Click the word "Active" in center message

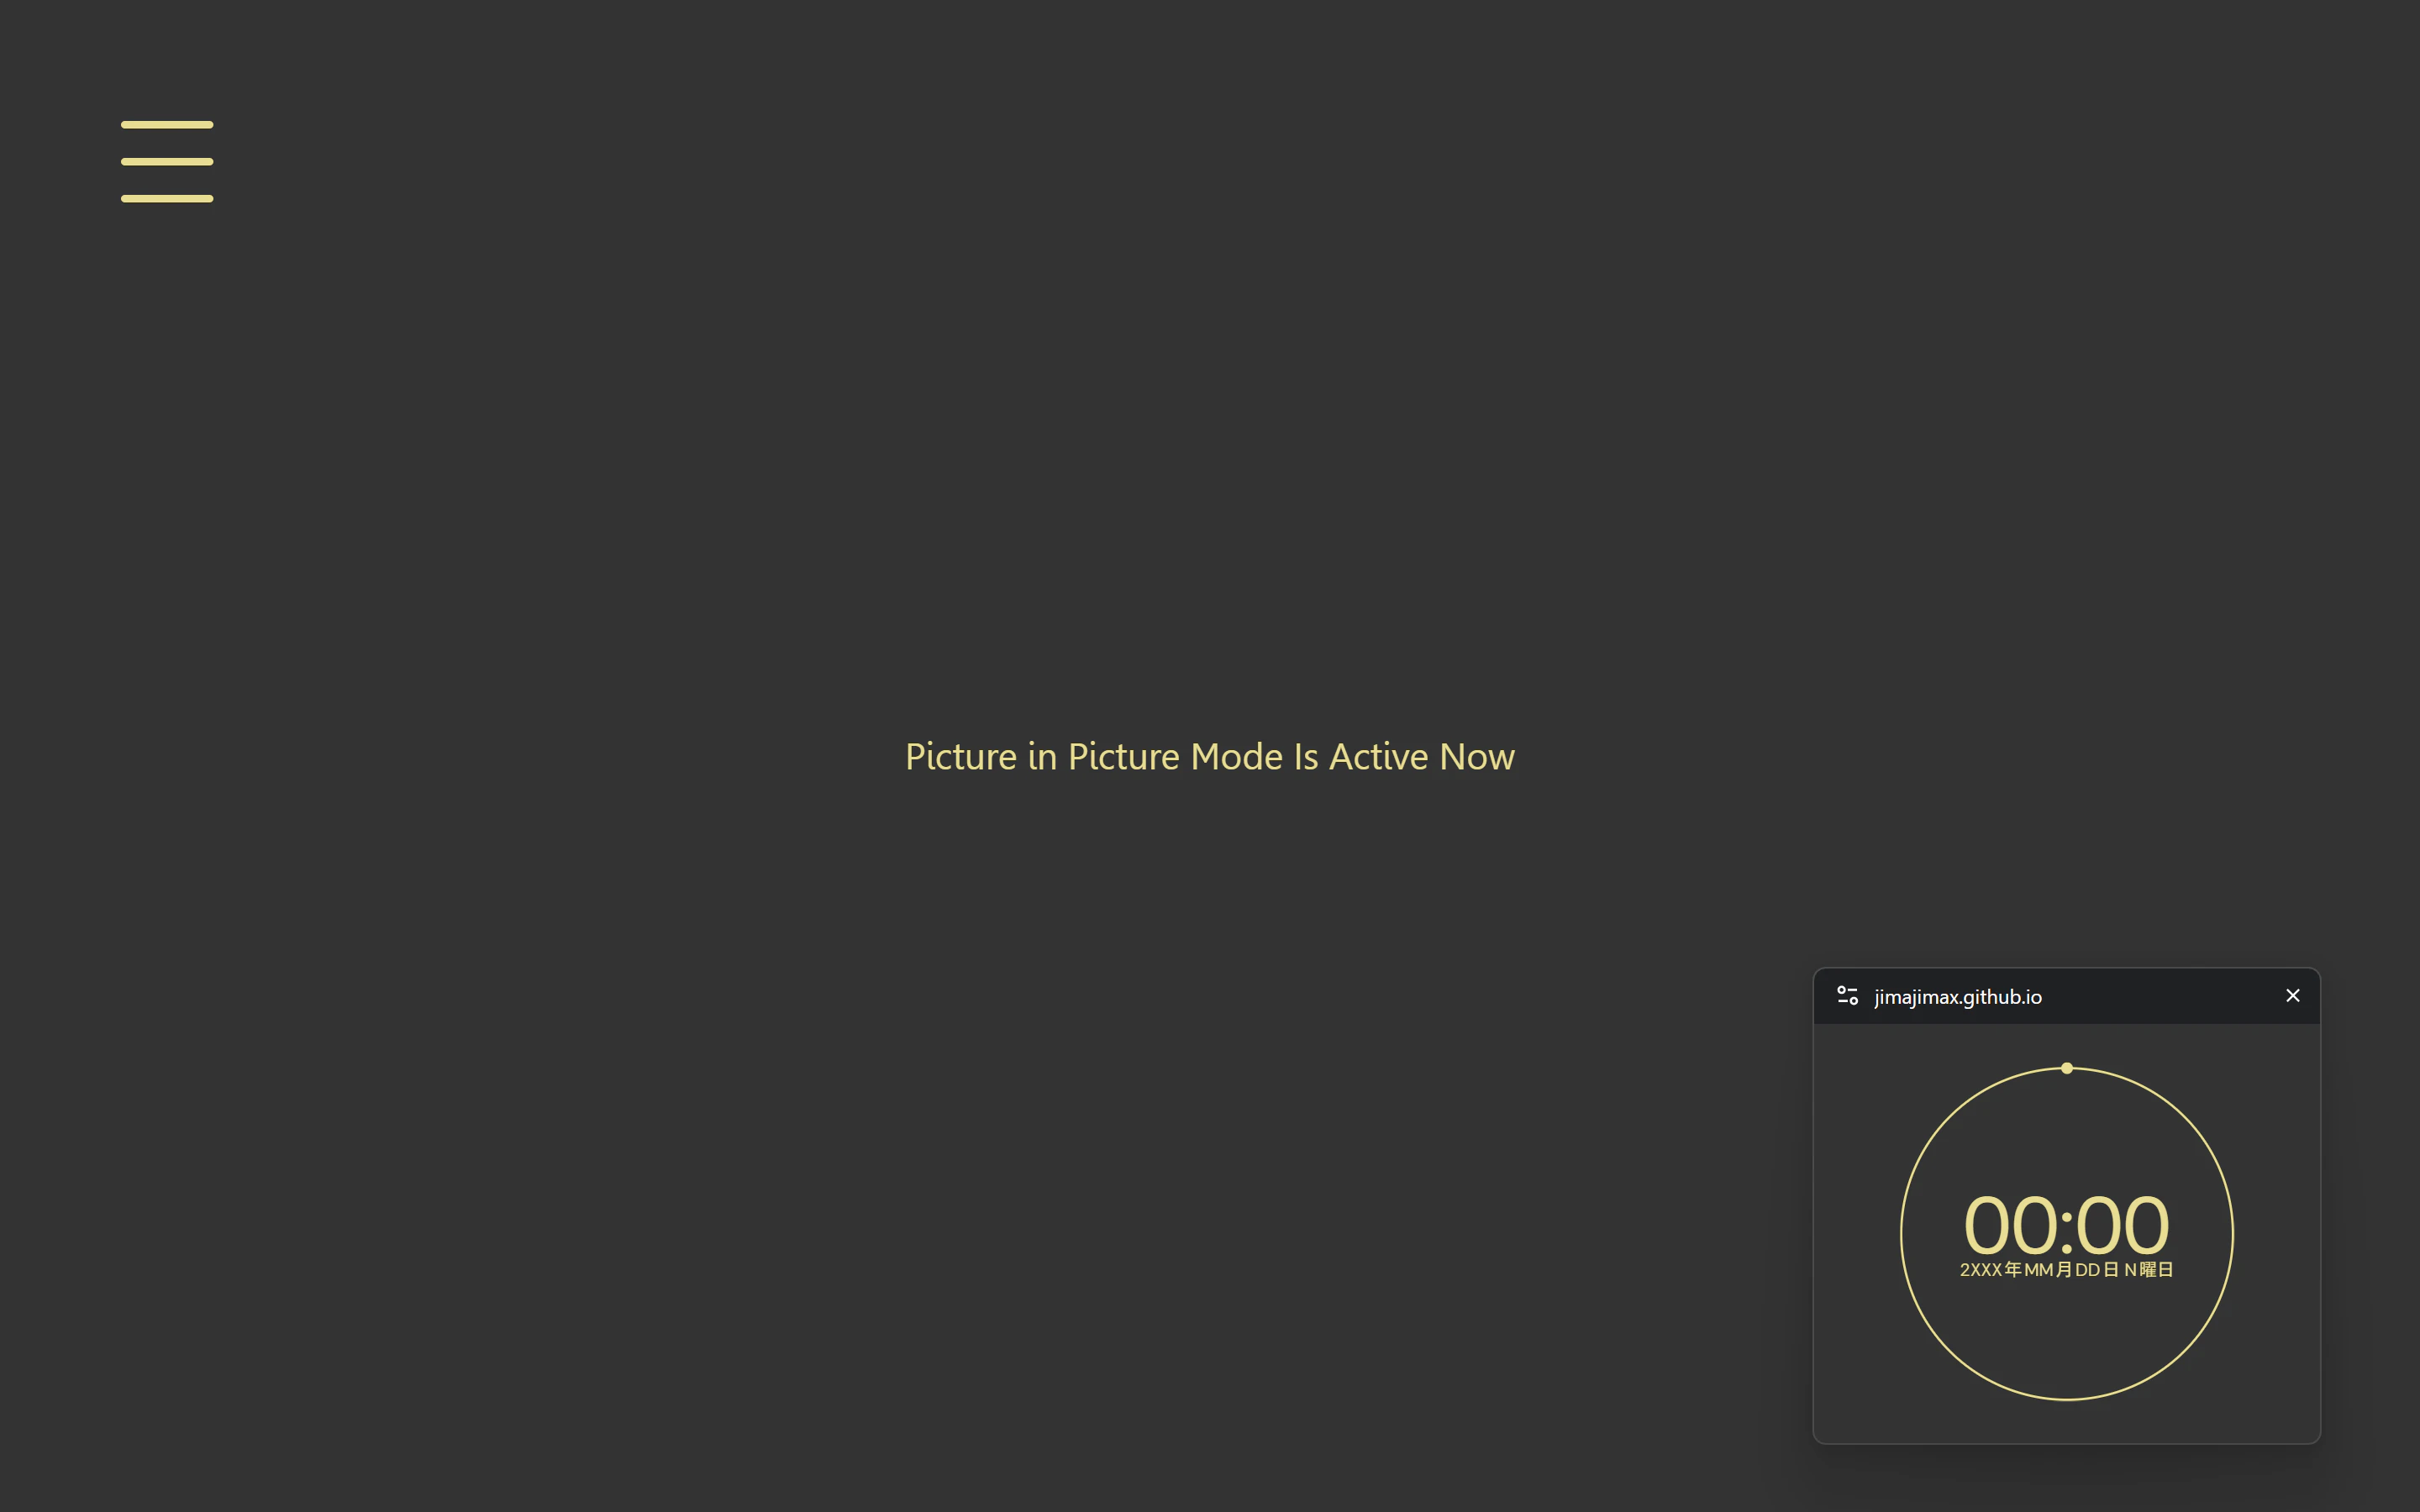(x=1378, y=757)
